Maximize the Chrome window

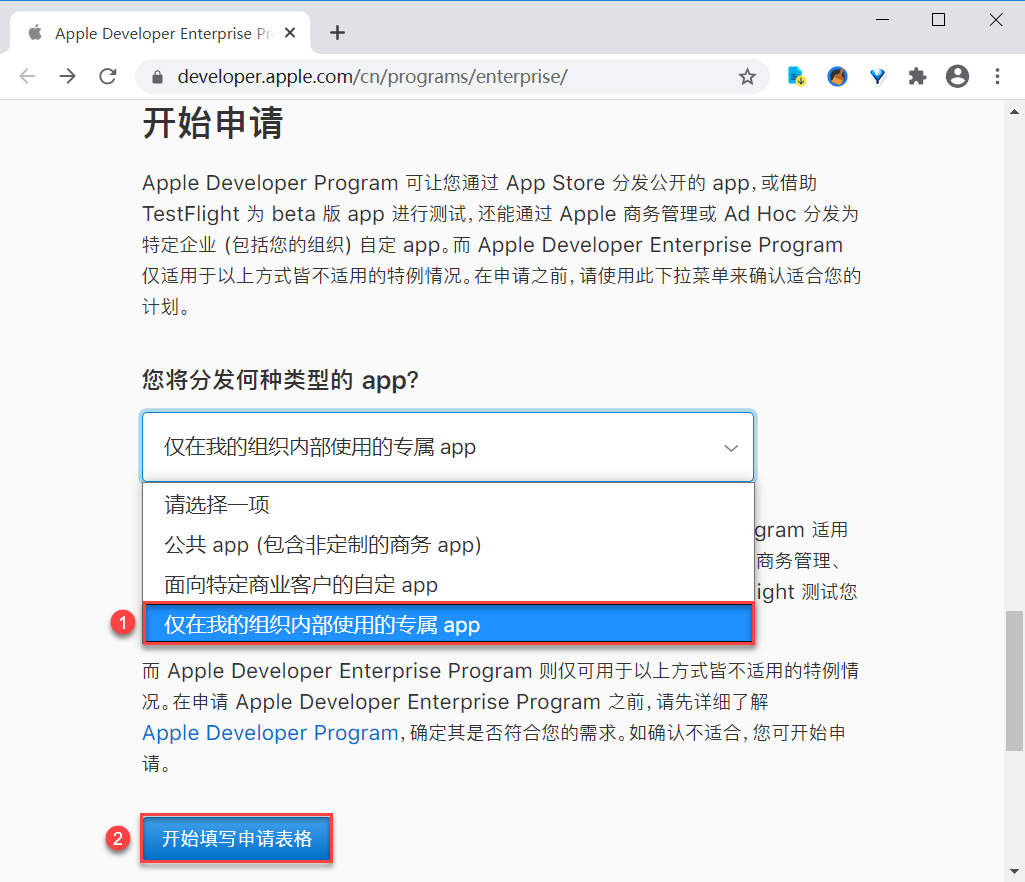click(x=938, y=20)
